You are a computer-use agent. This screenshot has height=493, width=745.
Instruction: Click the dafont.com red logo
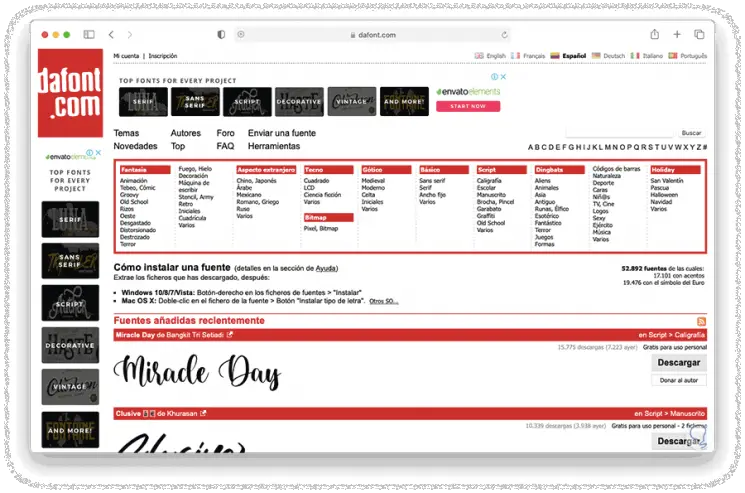point(70,93)
